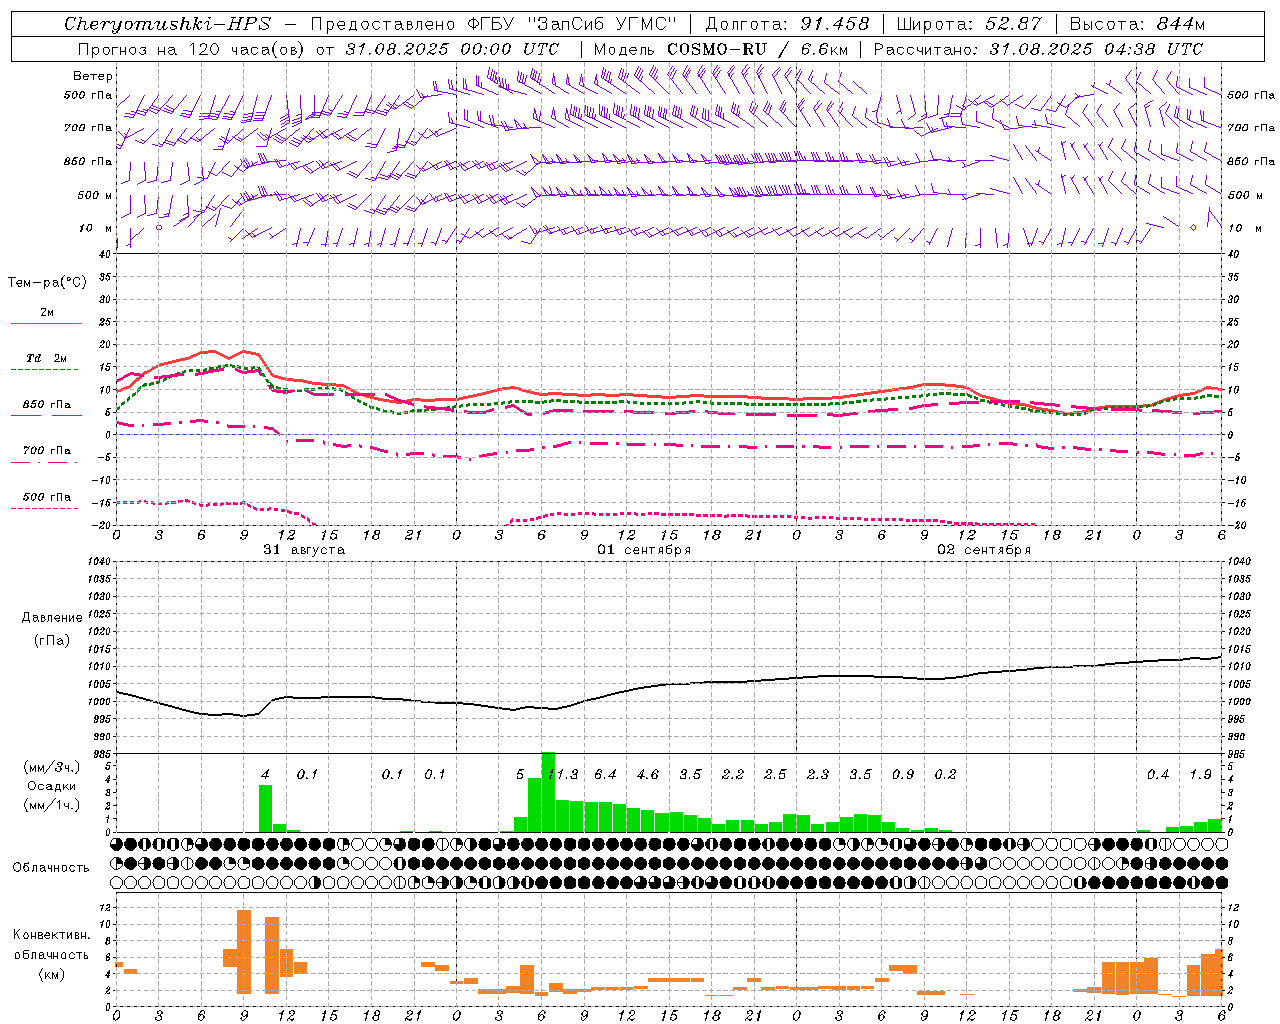
Task: Click the 'Тем-ра(°C)' temperature label
Action: coord(47,283)
